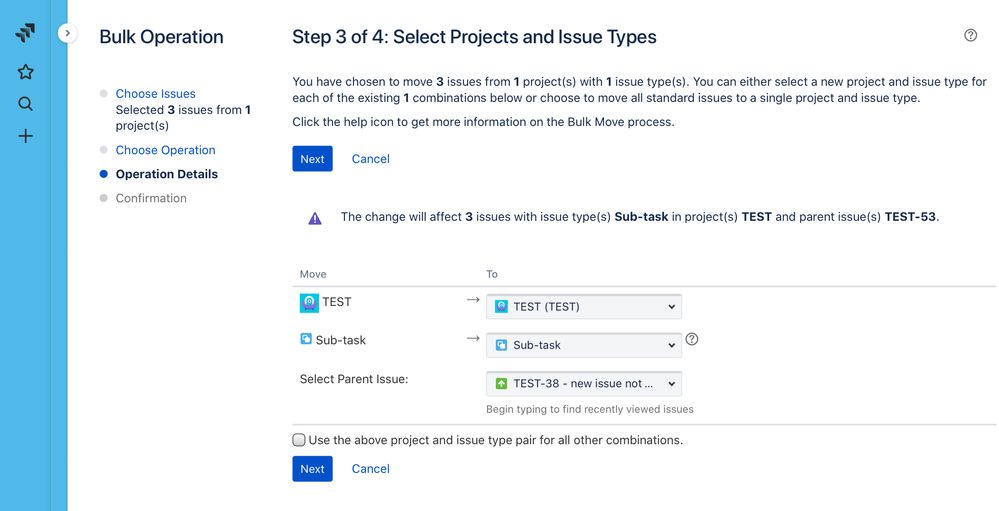Image resolution: width=999 pixels, height=511 pixels.
Task: Click help icon beside Sub-task dropdown
Action: coord(692,340)
